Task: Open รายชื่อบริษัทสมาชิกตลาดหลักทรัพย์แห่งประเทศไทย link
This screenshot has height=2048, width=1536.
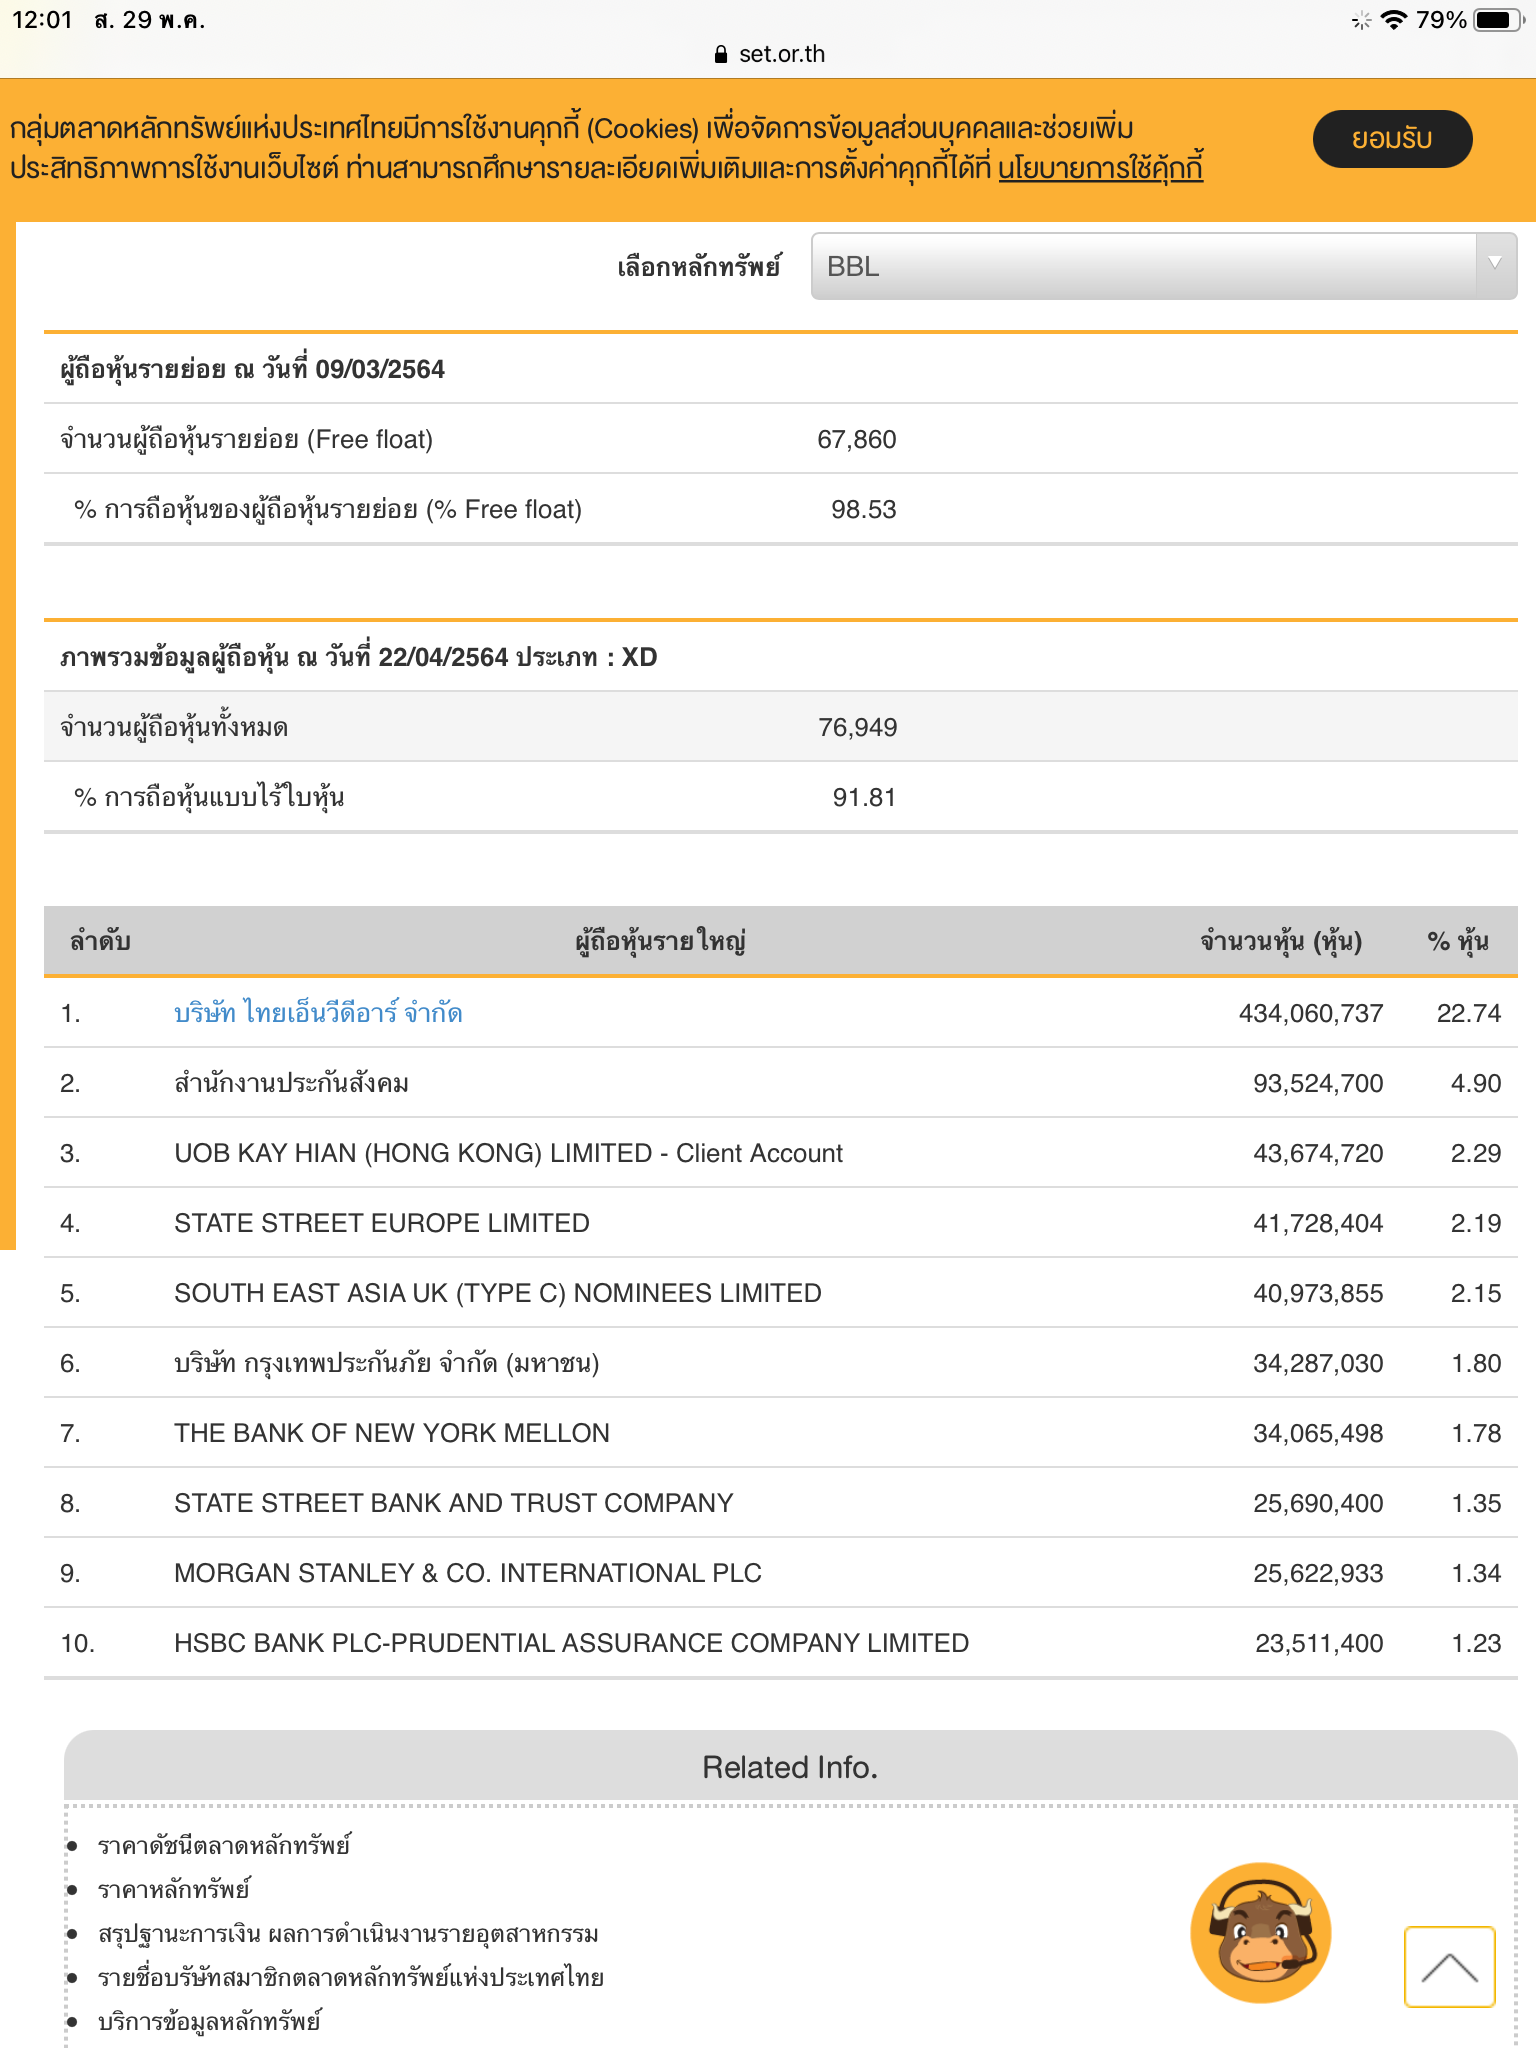Action: tap(351, 1977)
